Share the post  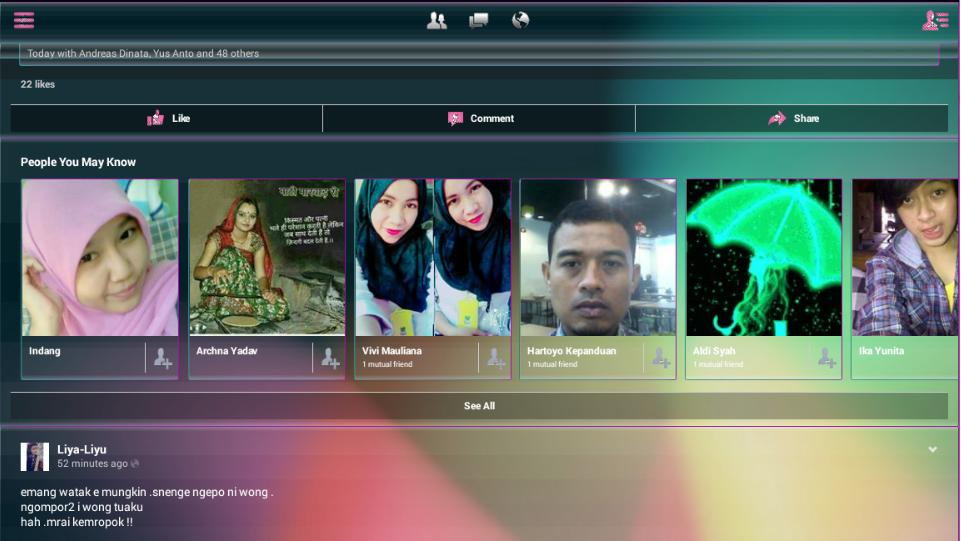pos(792,118)
